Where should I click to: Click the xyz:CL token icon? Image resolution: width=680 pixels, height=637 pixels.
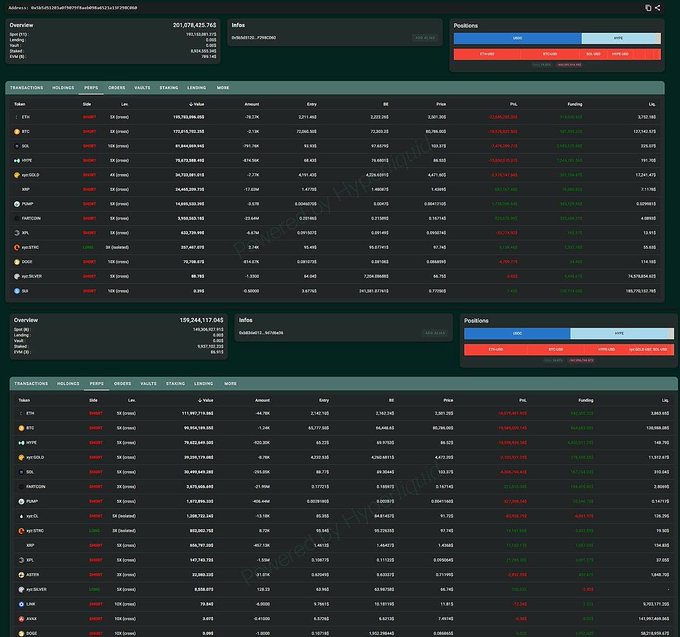(21, 516)
